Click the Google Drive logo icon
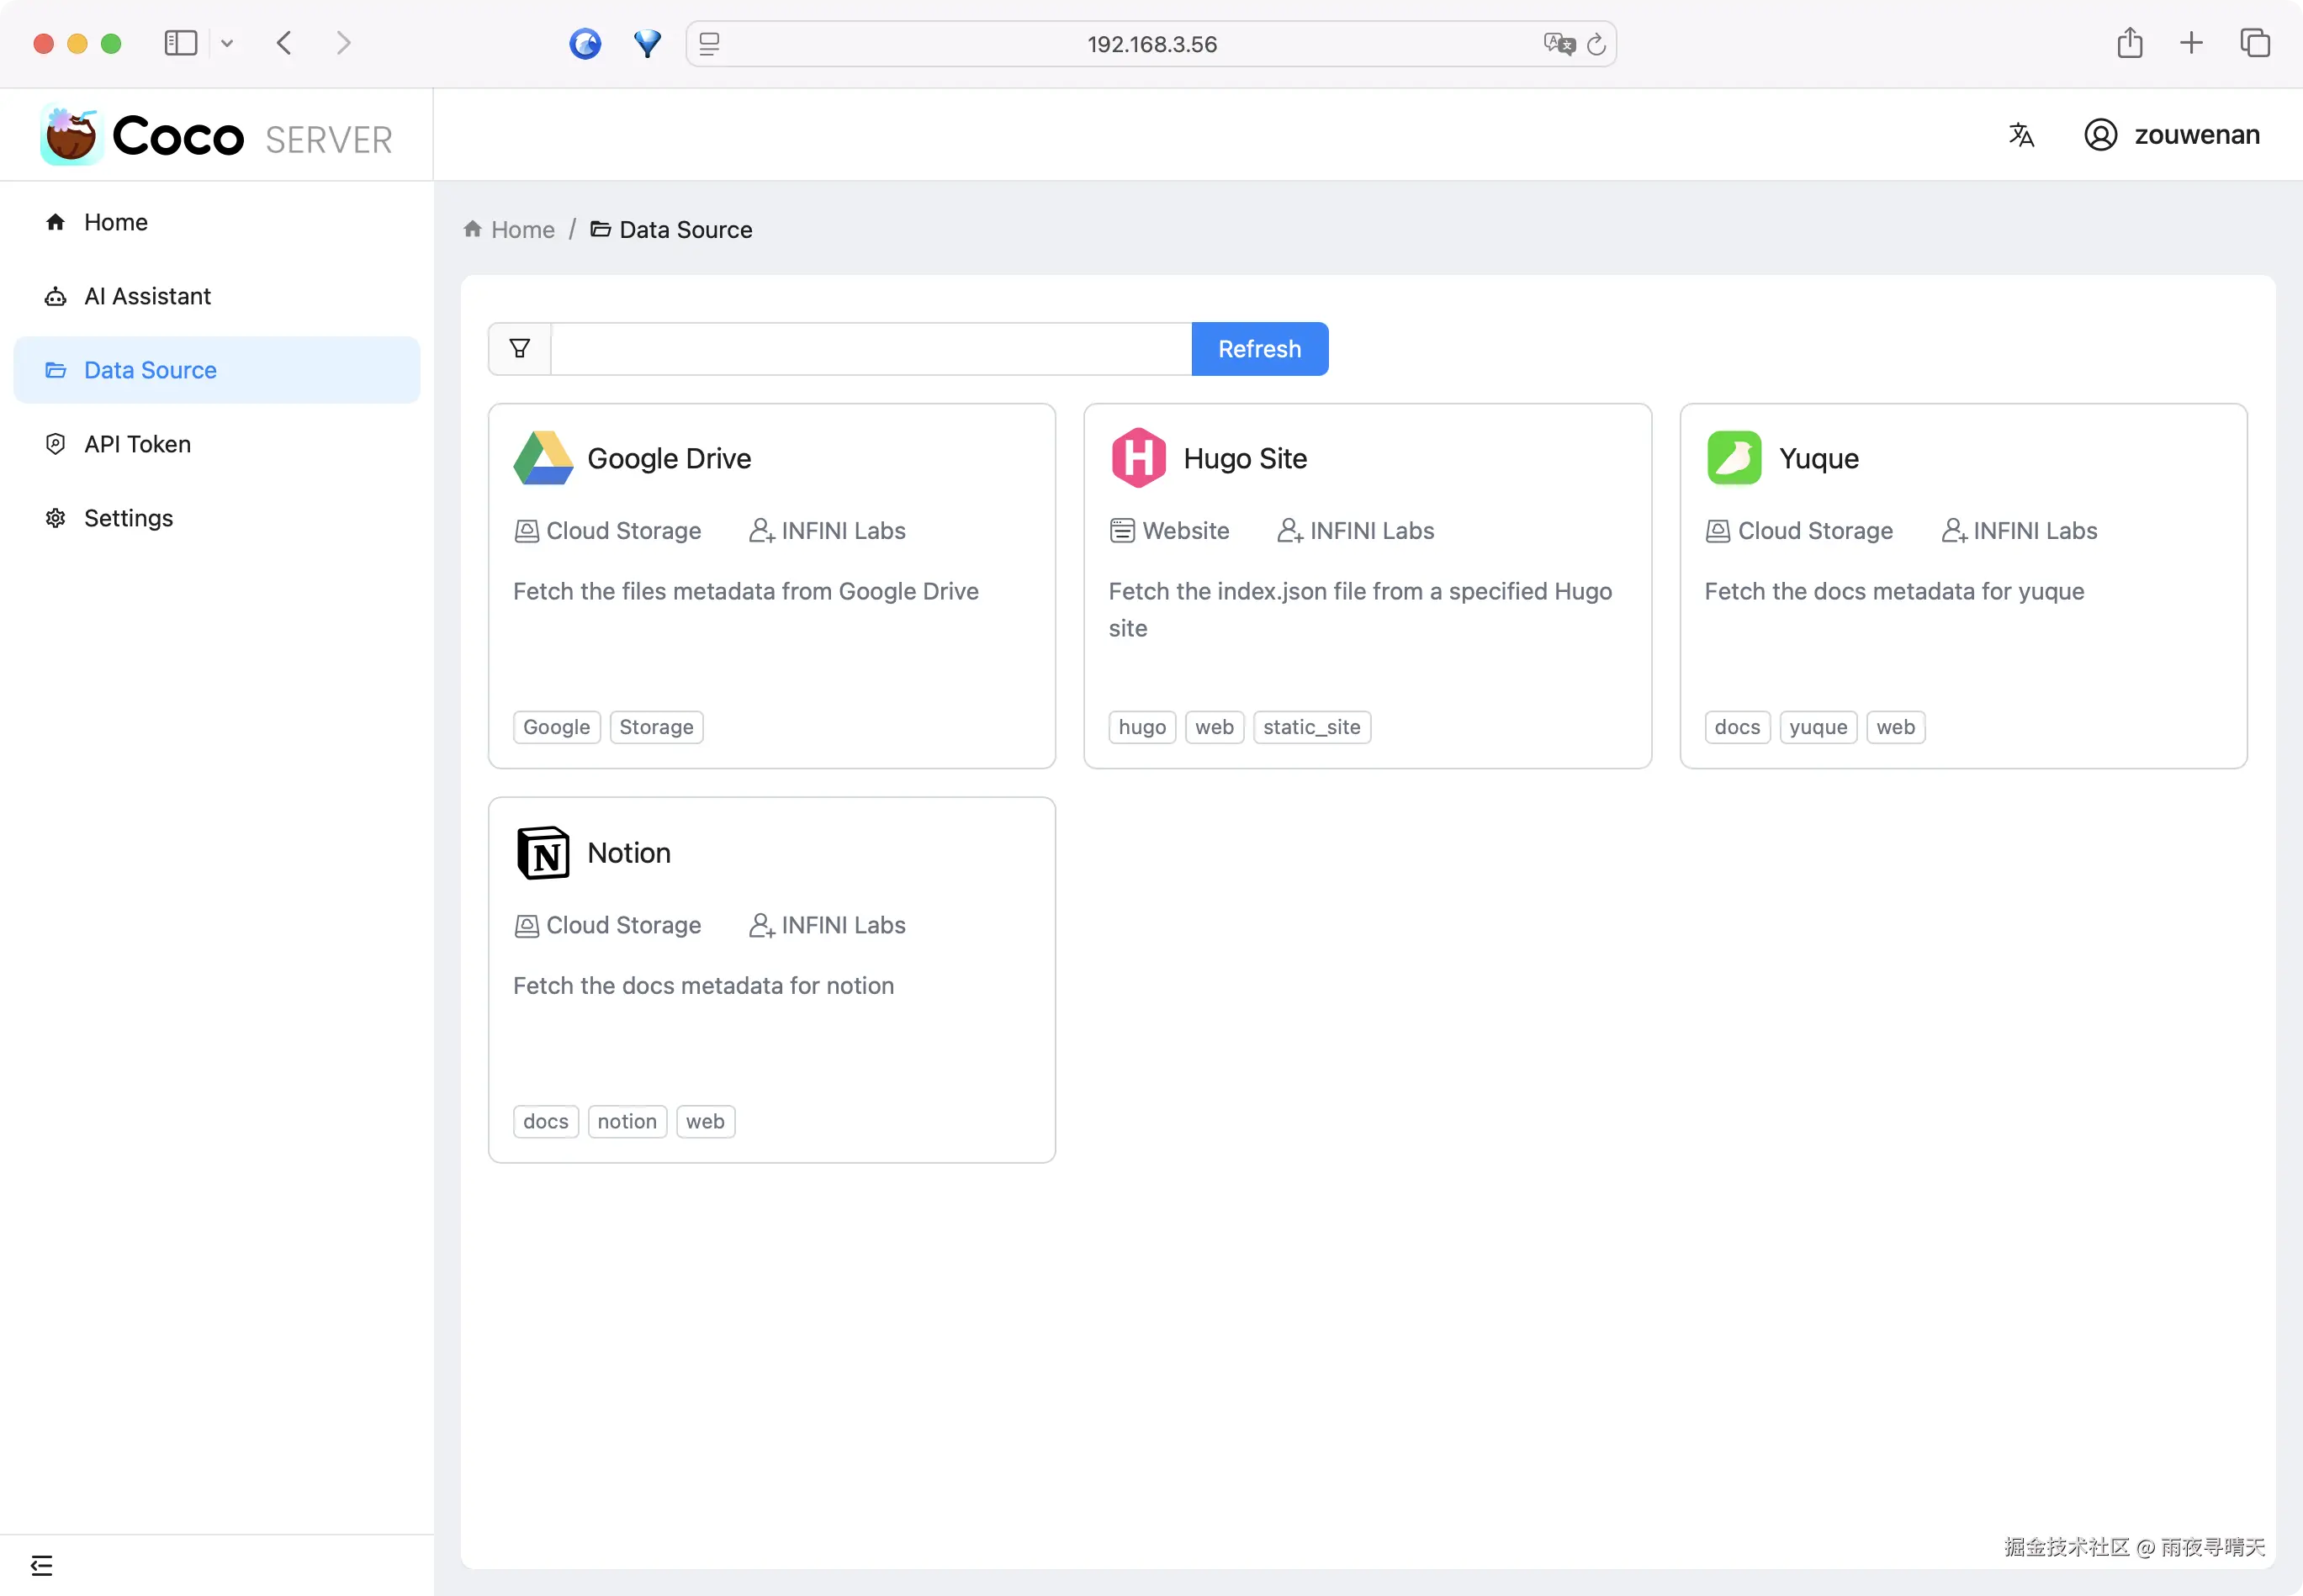This screenshot has width=2303, height=1596. [543, 458]
